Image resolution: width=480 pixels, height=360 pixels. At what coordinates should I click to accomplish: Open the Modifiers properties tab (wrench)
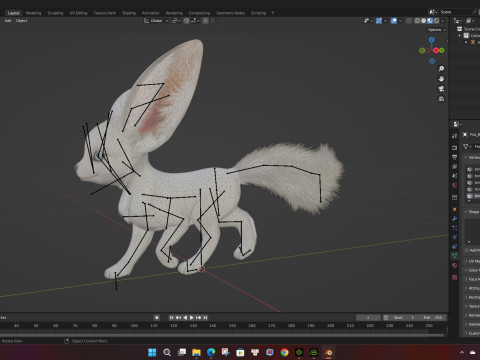click(x=455, y=219)
